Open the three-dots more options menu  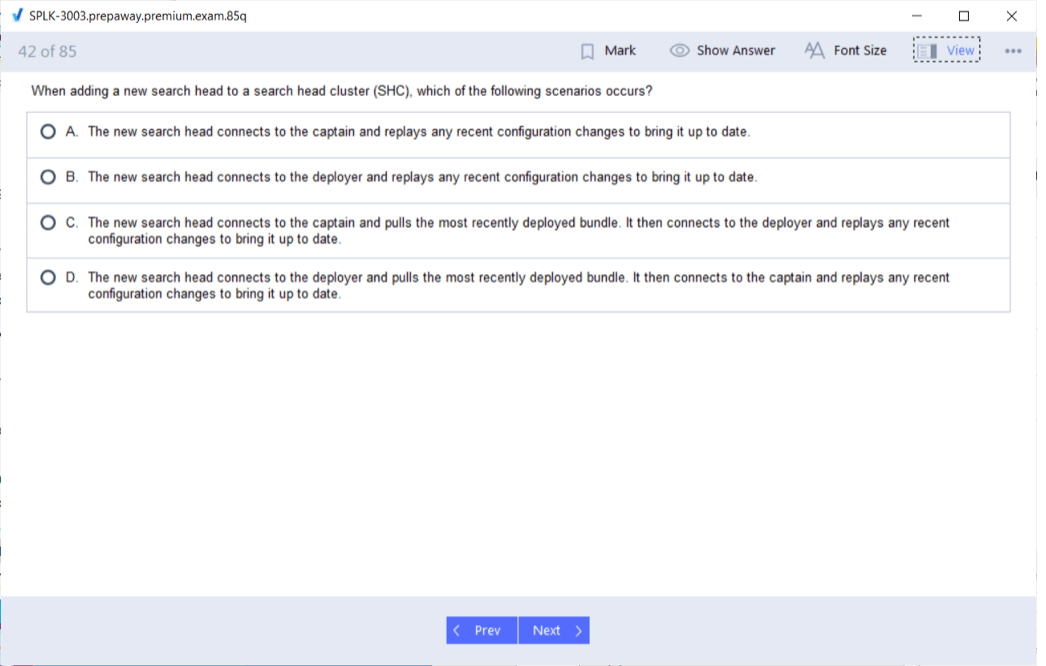tap(1013, 51)
